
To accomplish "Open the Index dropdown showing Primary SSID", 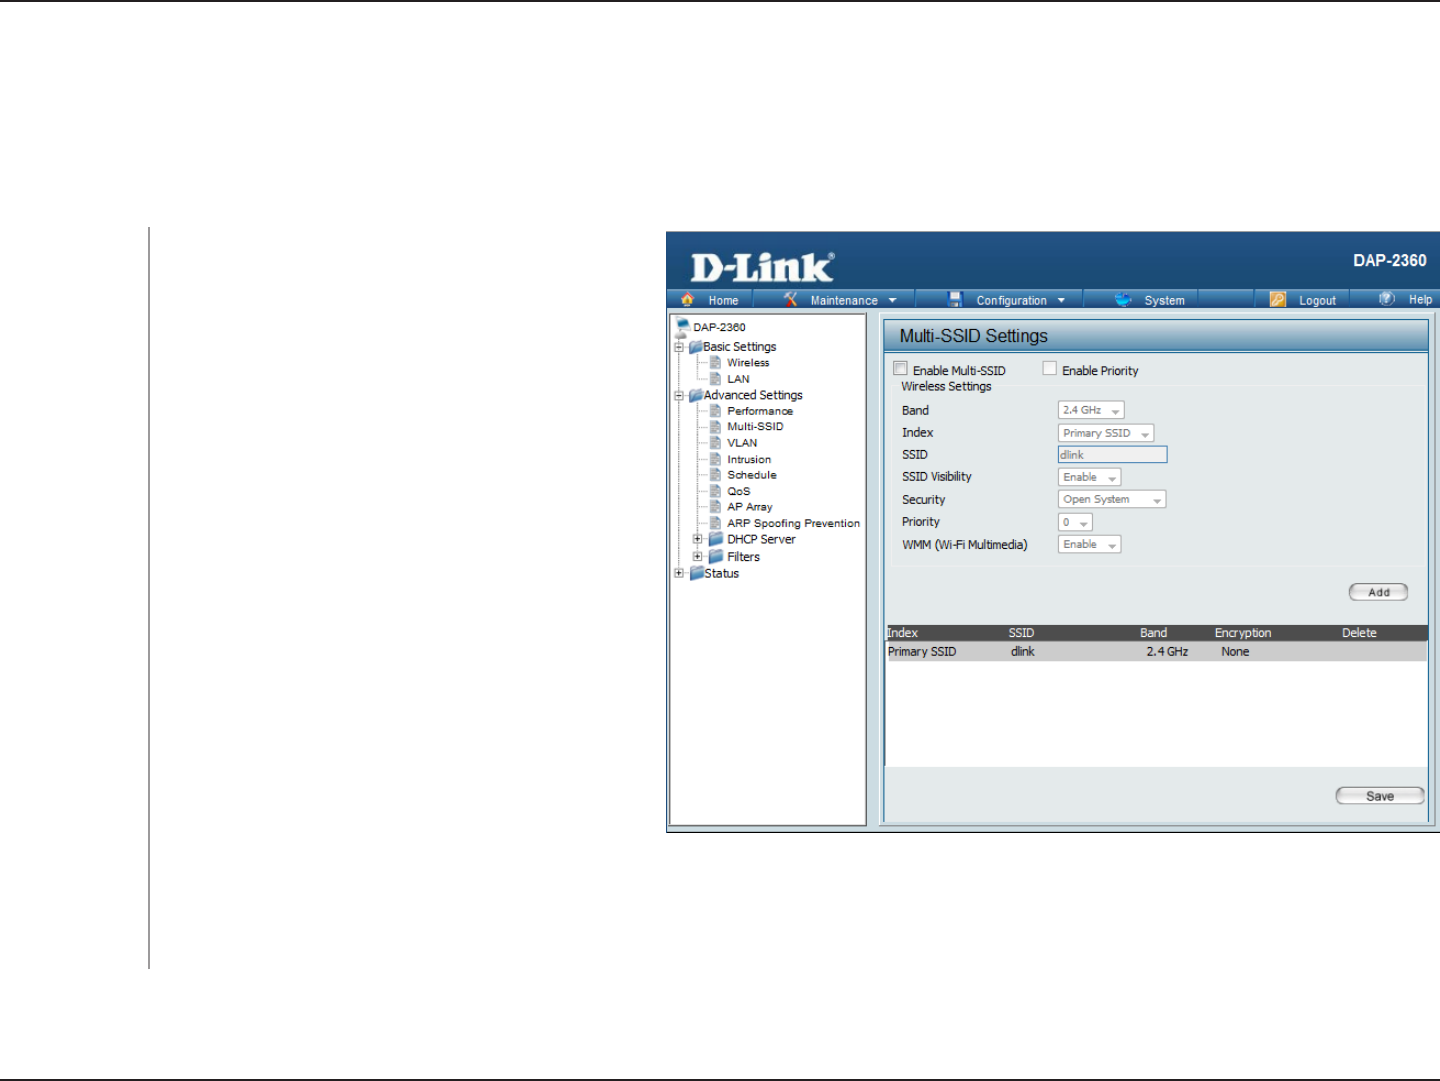I will coord(1106,433).
